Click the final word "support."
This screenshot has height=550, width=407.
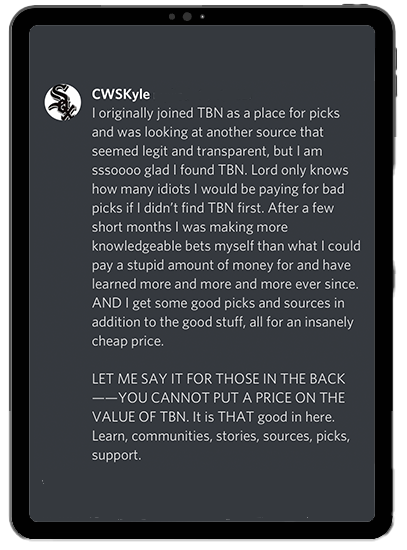point(116,455)
